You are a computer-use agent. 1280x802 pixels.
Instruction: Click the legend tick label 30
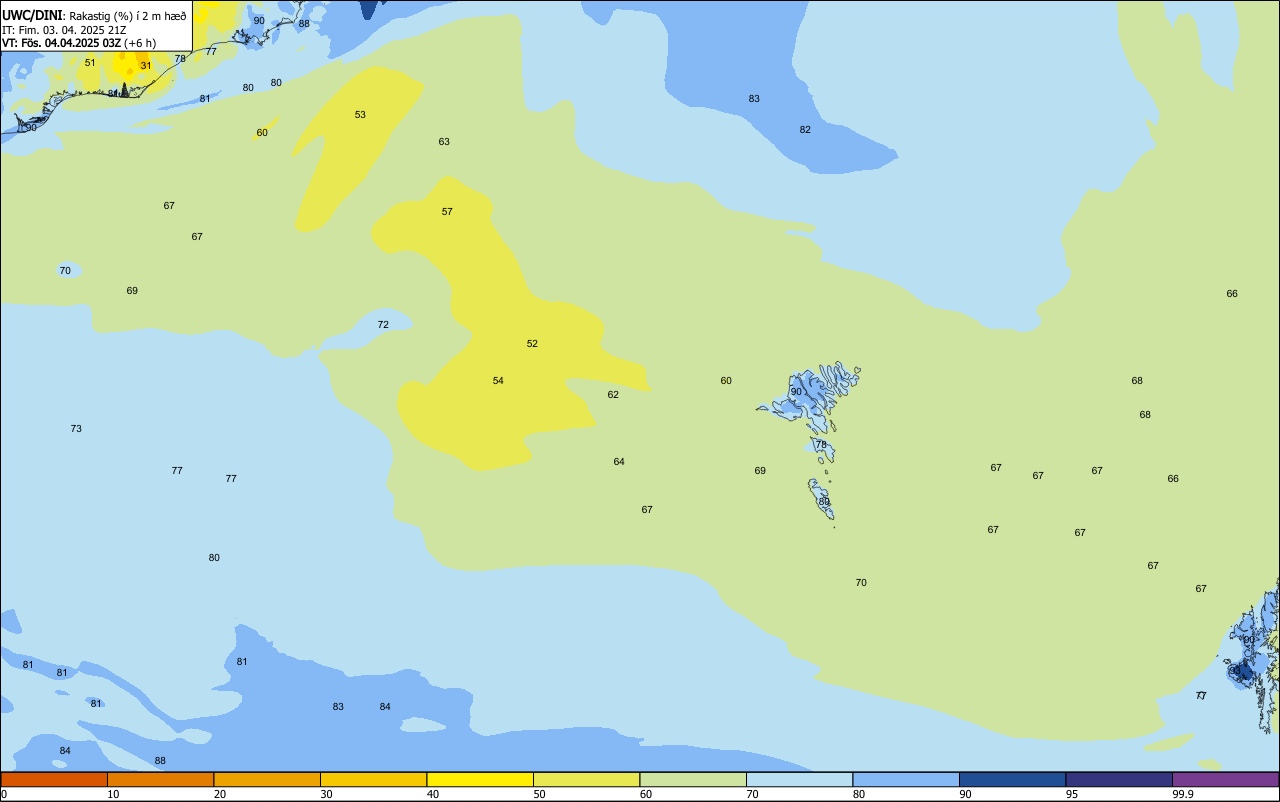[x=326, y=794]
